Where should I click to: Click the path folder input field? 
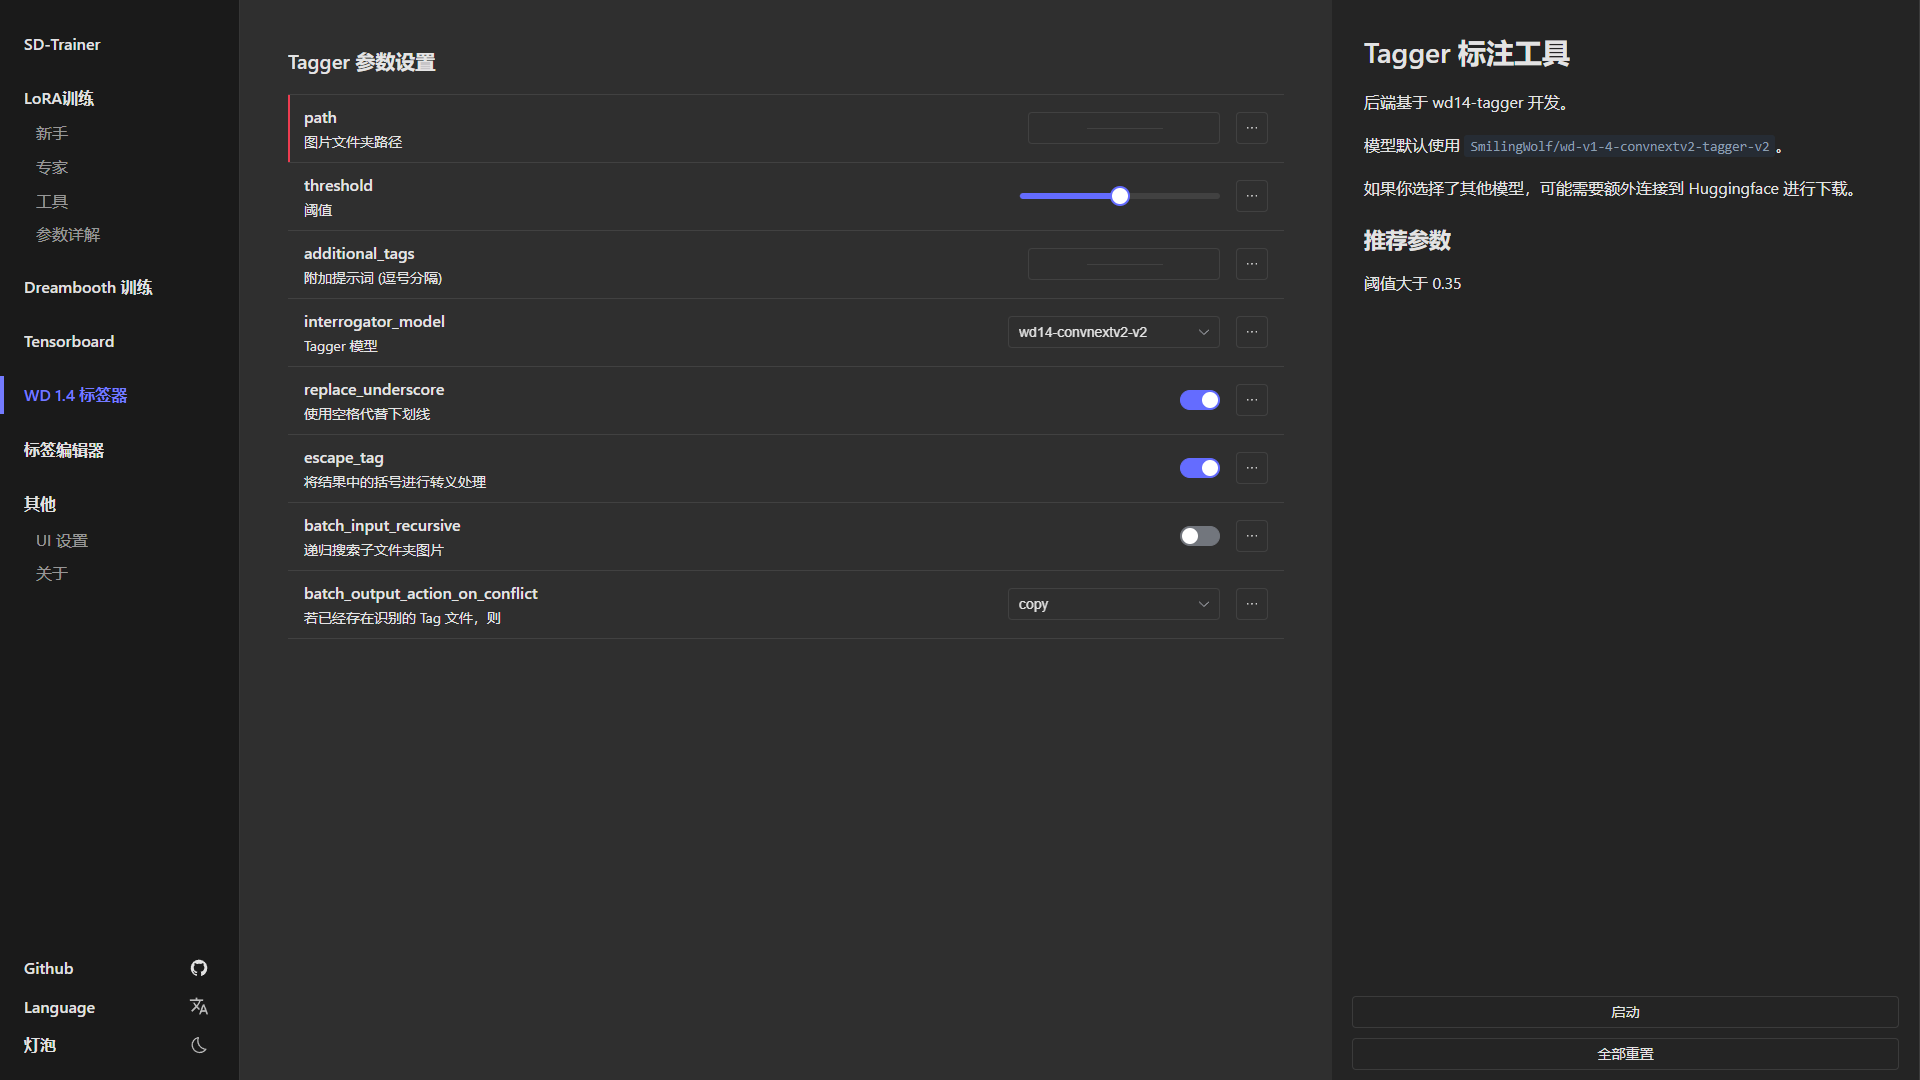[1123, 128]
